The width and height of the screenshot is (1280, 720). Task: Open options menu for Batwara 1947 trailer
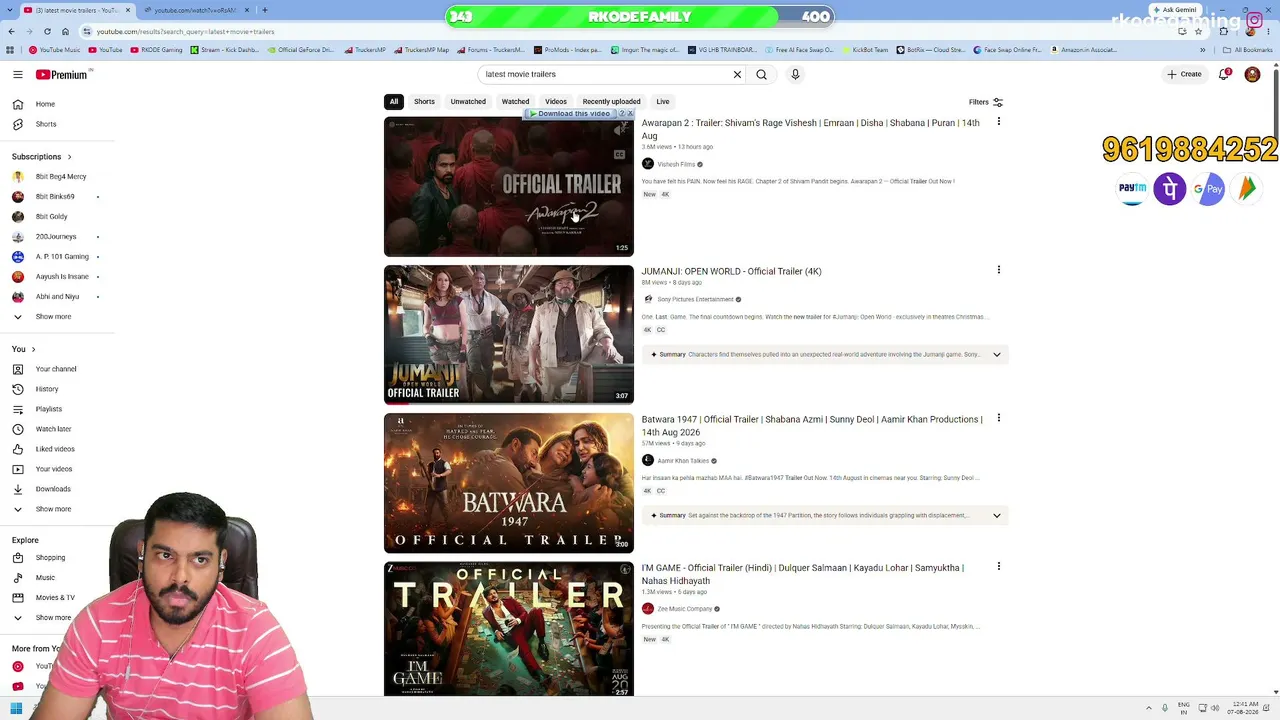point(998,418)
